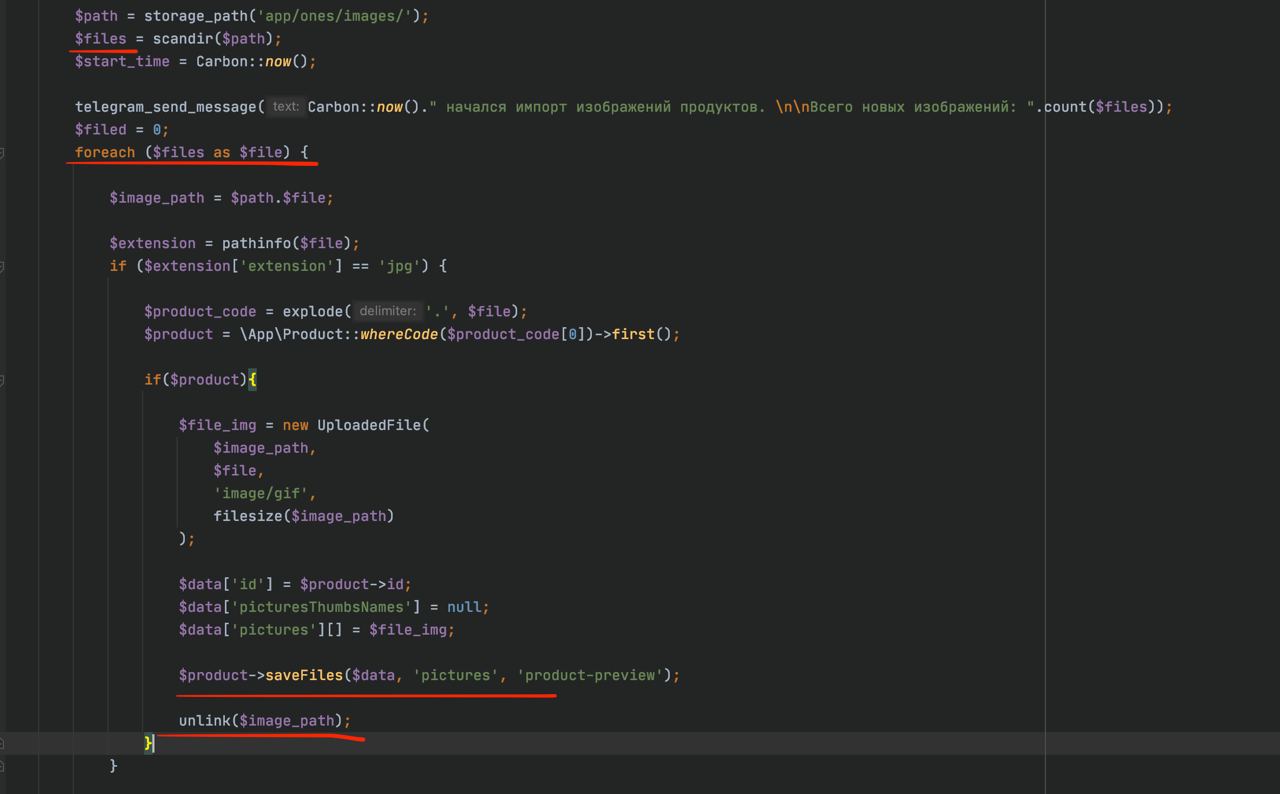Click the $image_path constructor argument line
1280x794 pixels.
click(x=265, y=448)
